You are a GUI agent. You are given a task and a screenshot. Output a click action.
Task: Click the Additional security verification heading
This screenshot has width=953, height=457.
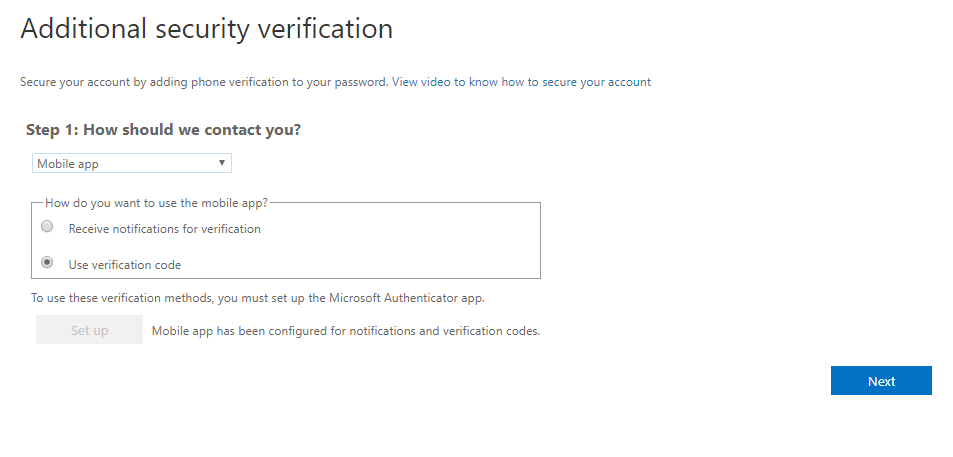(x=207, y=29)
